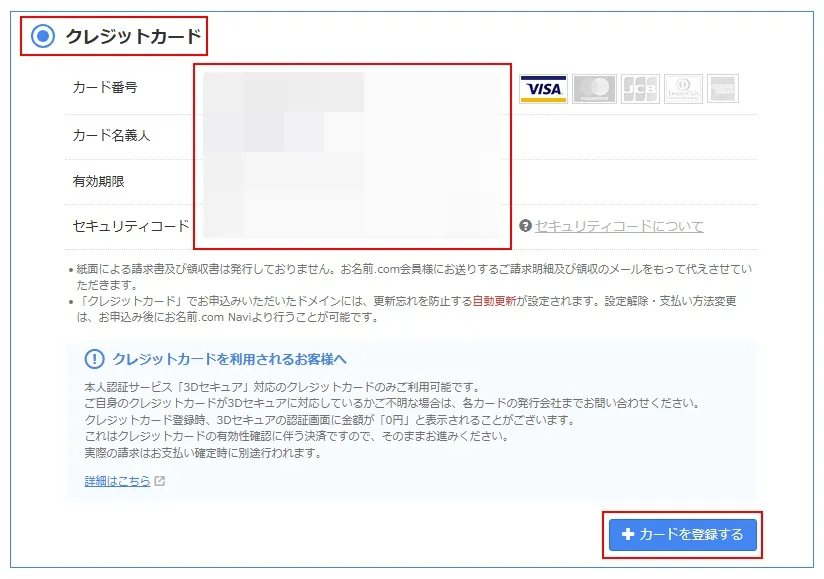Click the クレジットカードを利用されるお客様へ heading
Viewport: 824px width, 579px height.
[230, 359]
